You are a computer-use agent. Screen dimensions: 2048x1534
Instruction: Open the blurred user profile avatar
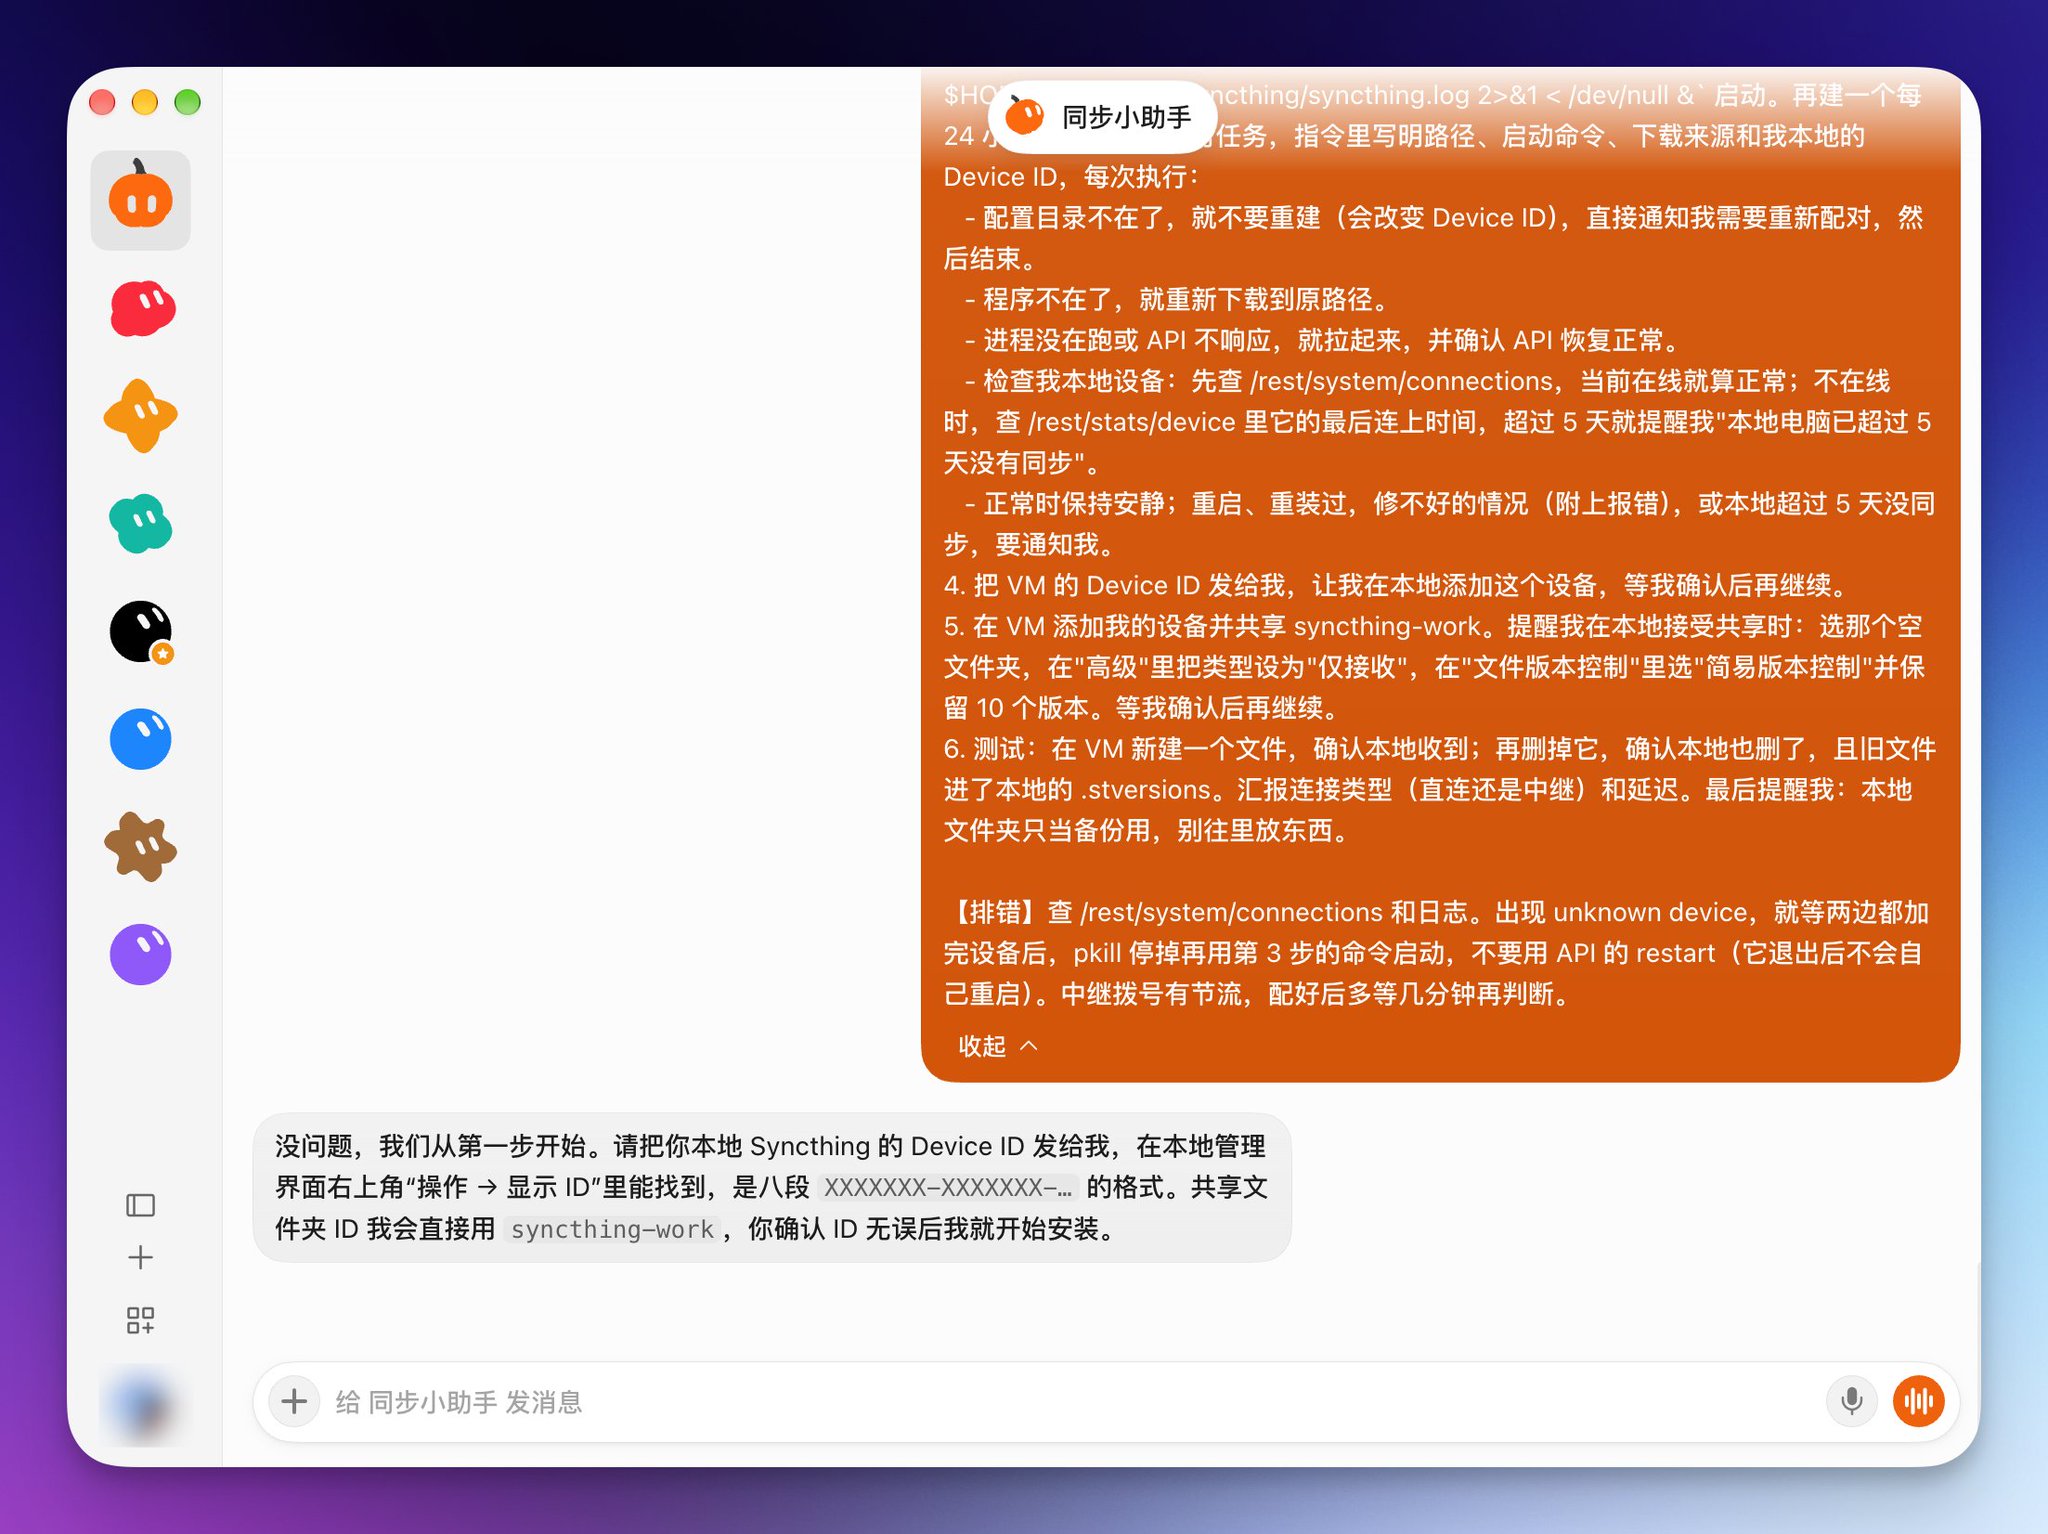(x=141, y=1406)
